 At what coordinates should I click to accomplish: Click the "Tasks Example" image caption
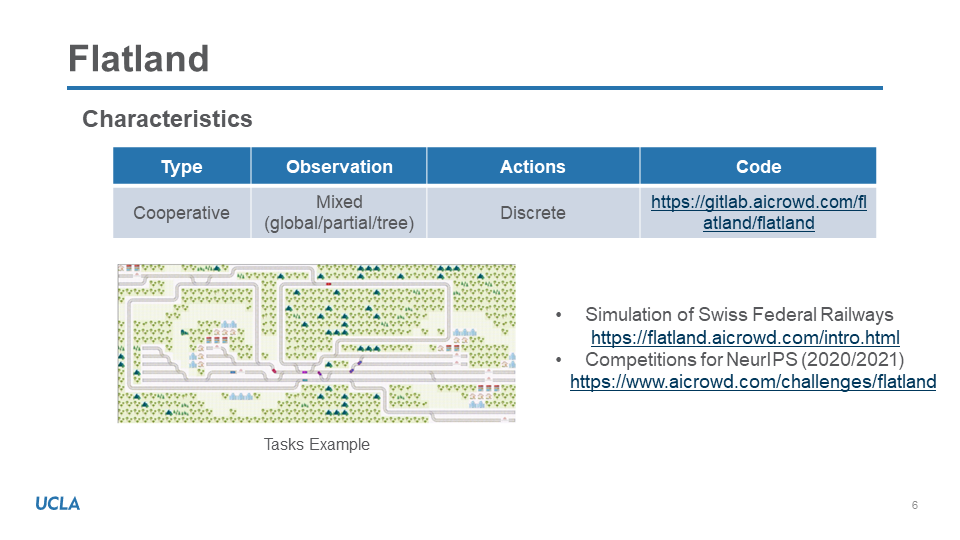pos(316,444)
